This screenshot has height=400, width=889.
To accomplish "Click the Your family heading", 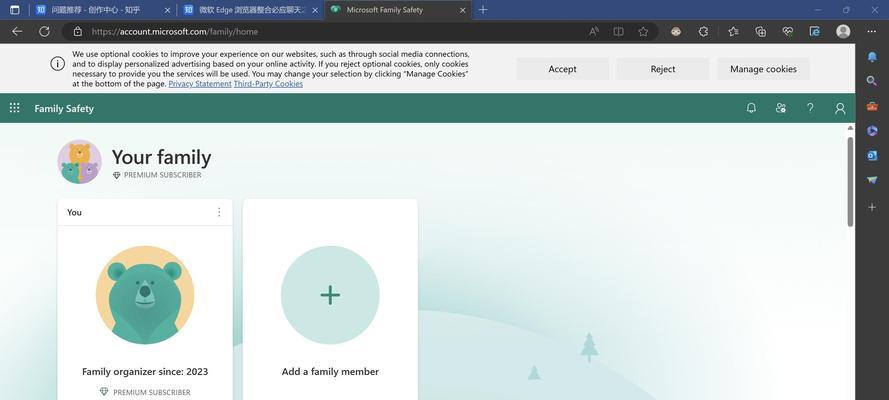I will tap(162, 157).
